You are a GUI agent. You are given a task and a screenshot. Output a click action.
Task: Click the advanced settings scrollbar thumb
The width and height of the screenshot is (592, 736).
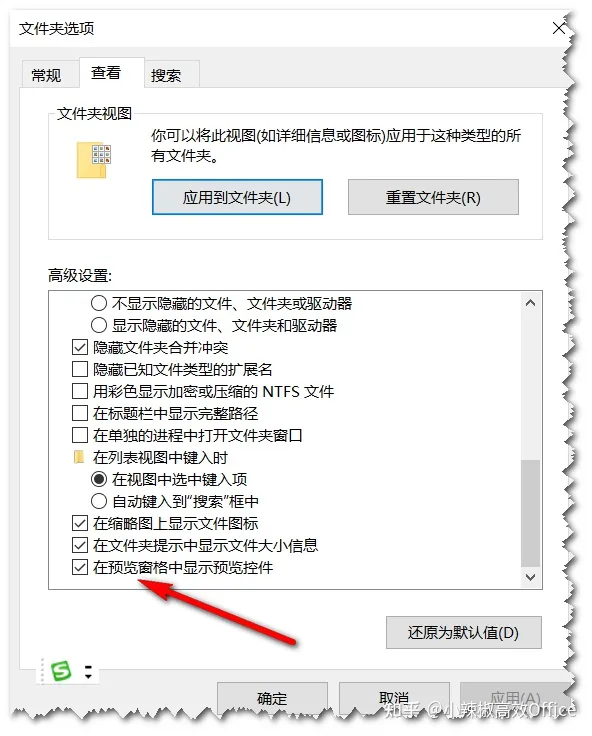point(530,514)
